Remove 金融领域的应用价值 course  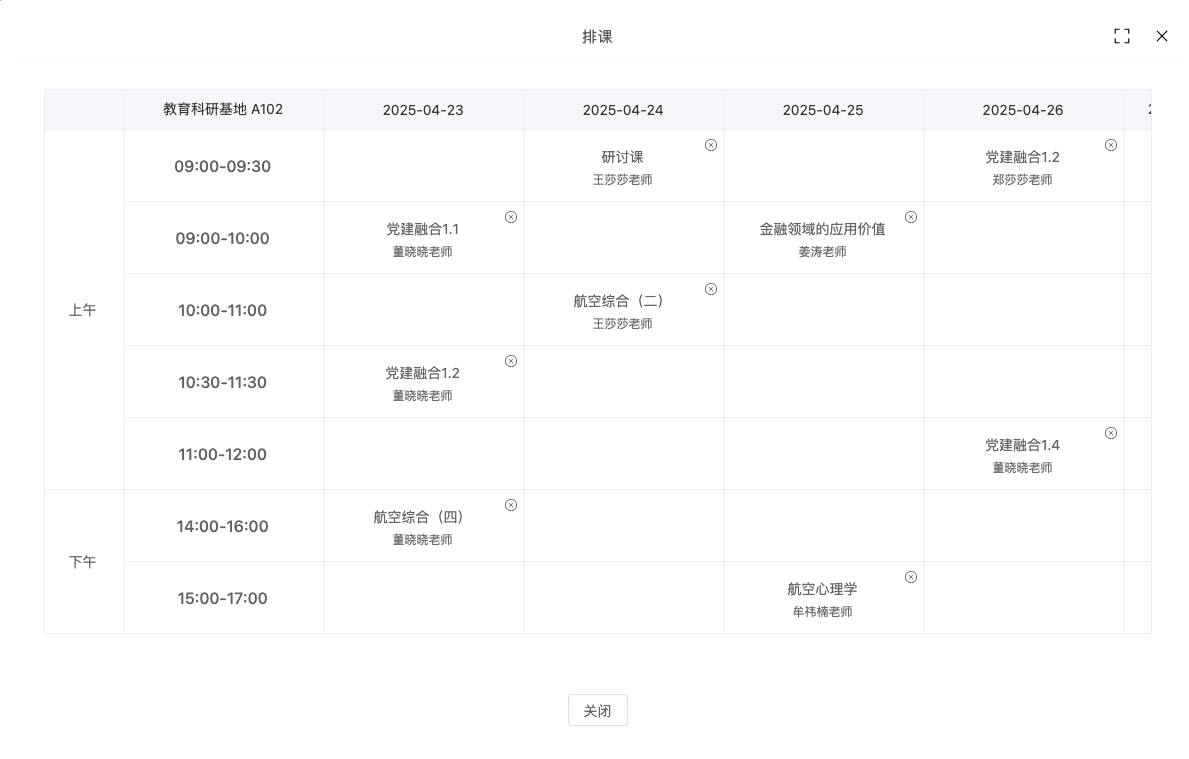[911, 217]
